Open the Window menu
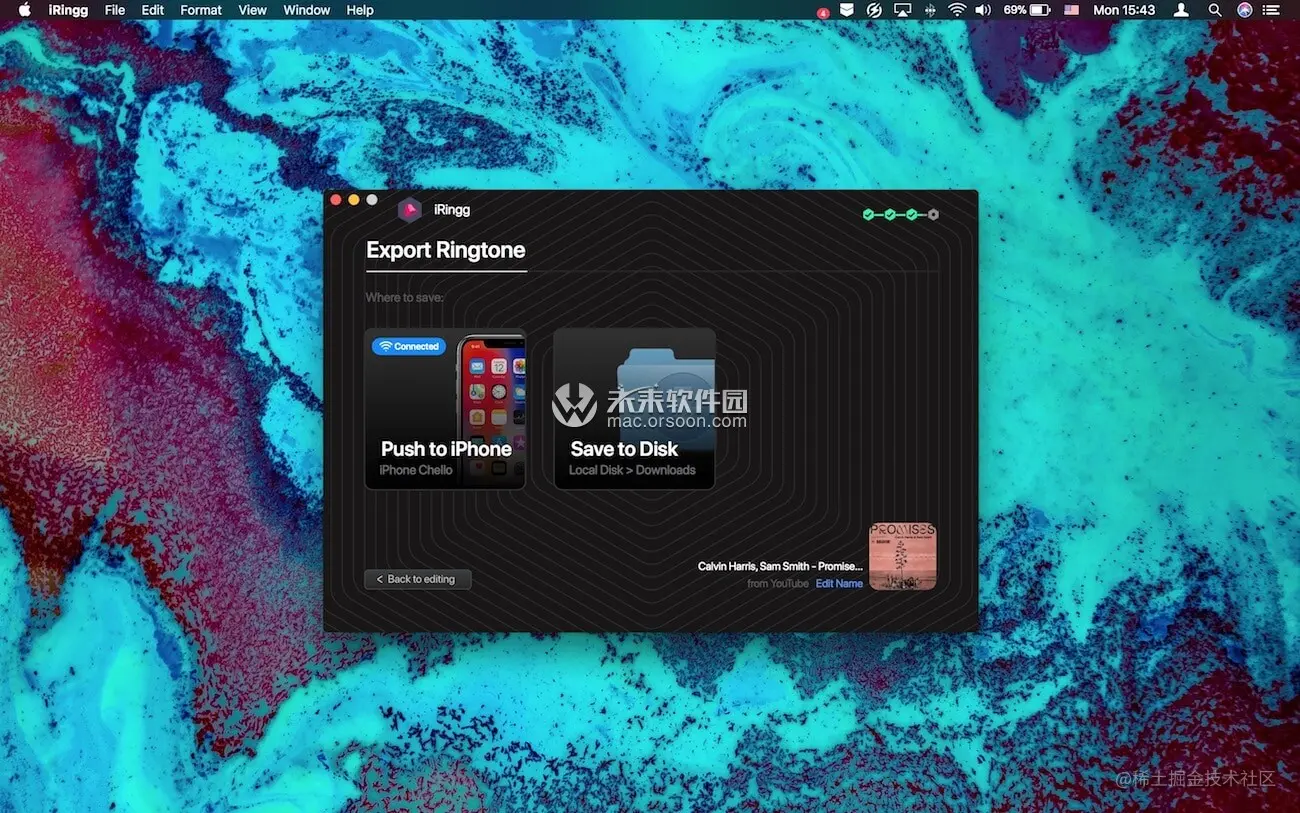Screen dimensions: 1300x813 point(307,10)
